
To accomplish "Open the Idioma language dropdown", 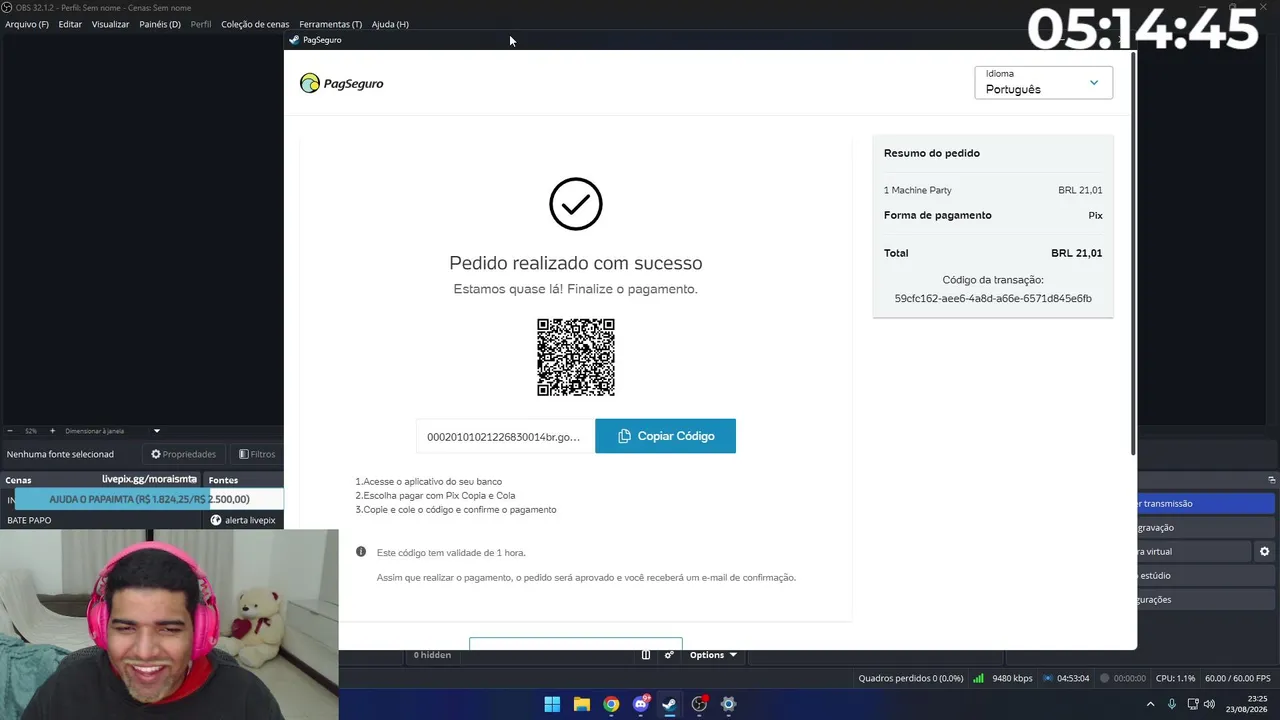I will pos(1043,83).
